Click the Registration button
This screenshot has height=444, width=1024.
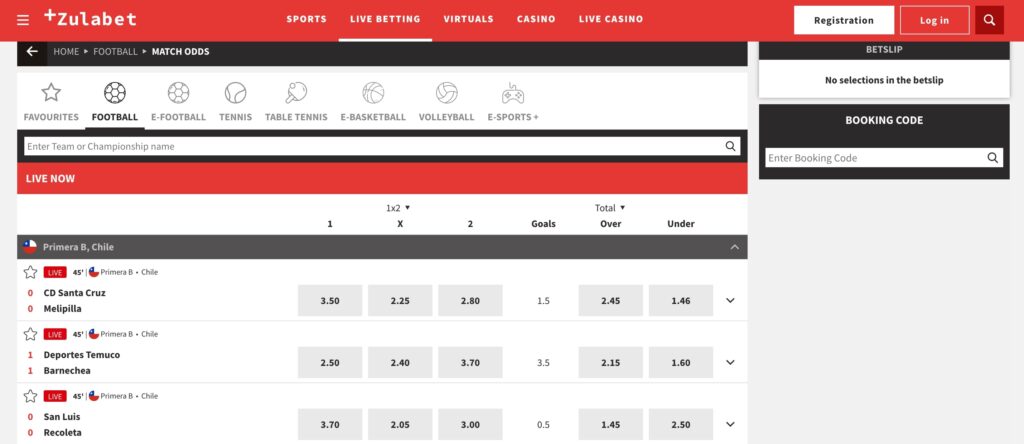tap(844, 20)
